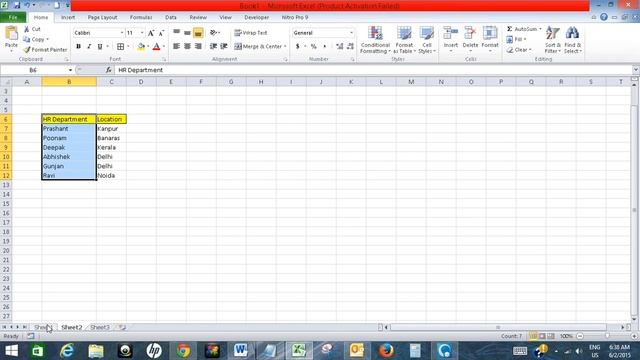Click the Cut scissors icon
Viewport: 640px width, 360px height.
coord(27,29)
